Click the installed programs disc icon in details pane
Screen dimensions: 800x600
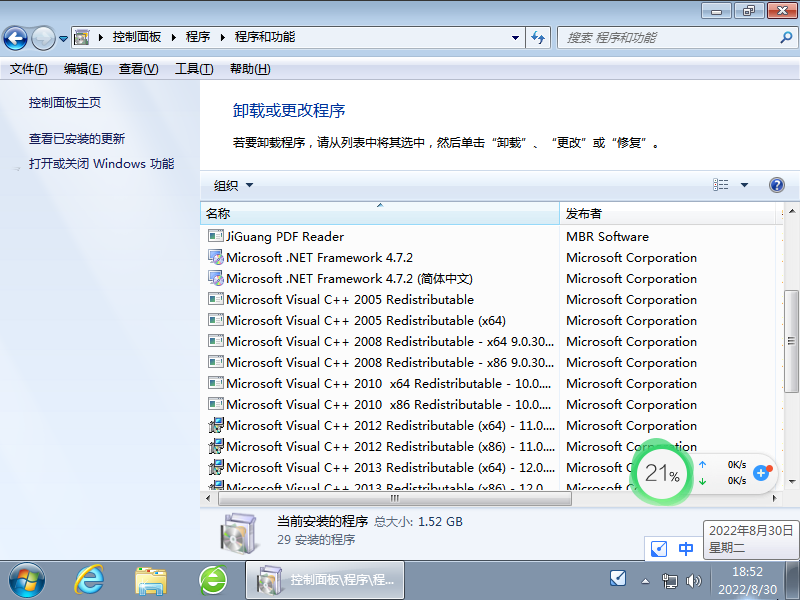click(x=238, y=532)
